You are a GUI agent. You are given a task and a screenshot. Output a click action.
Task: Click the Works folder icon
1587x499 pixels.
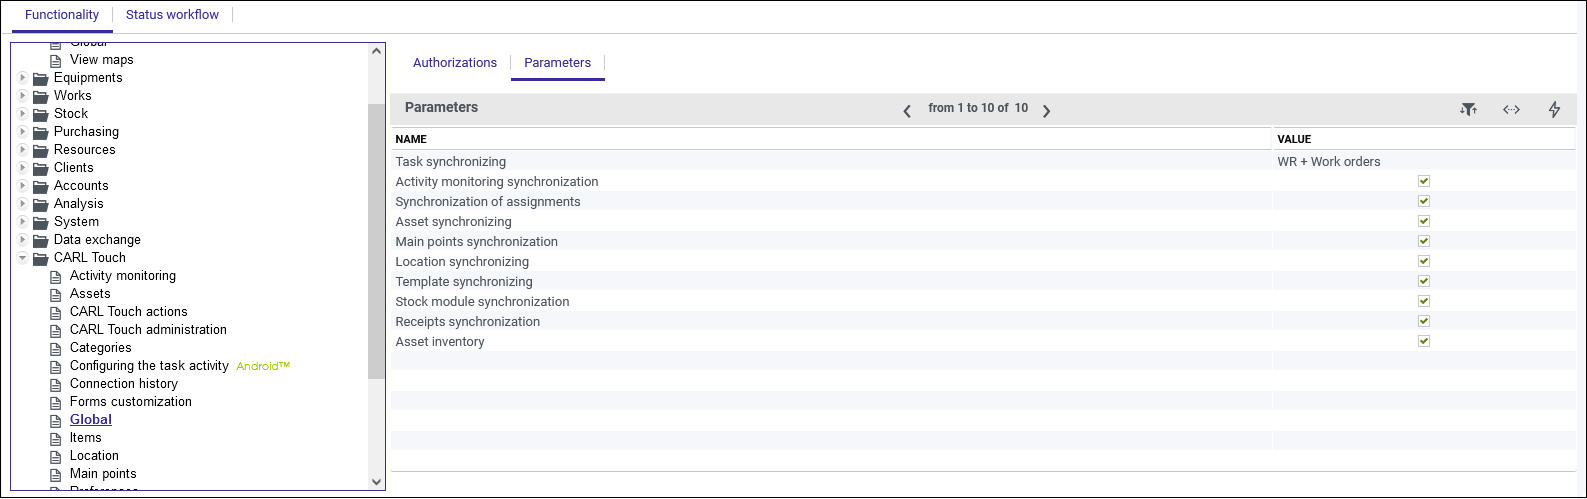point(40,96)
